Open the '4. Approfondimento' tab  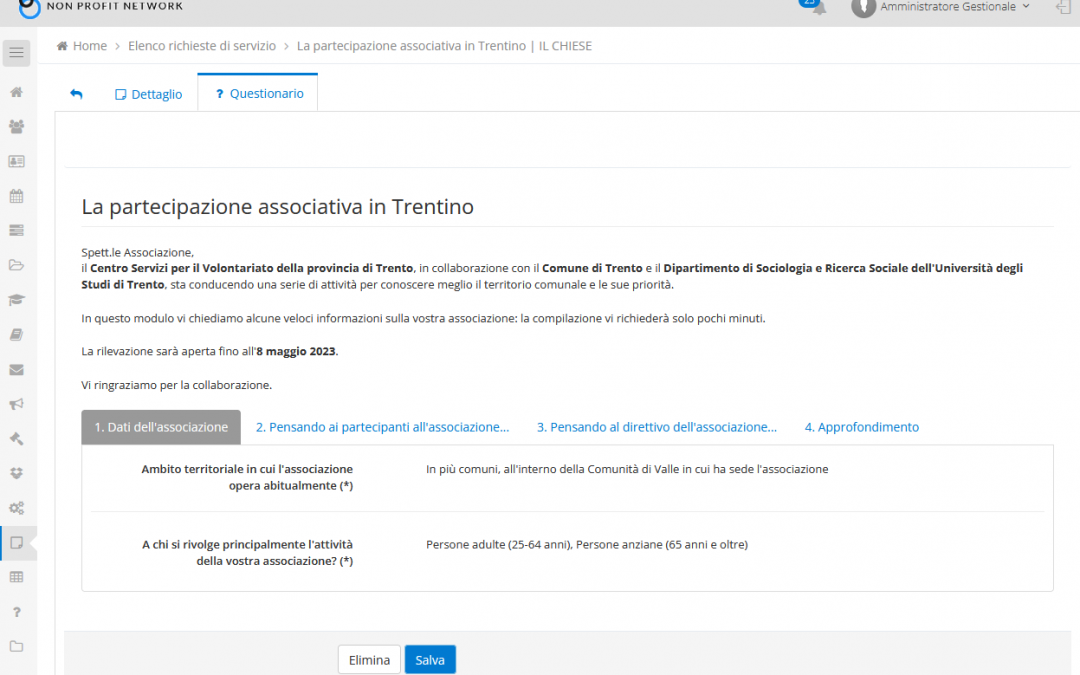(862, 427)
